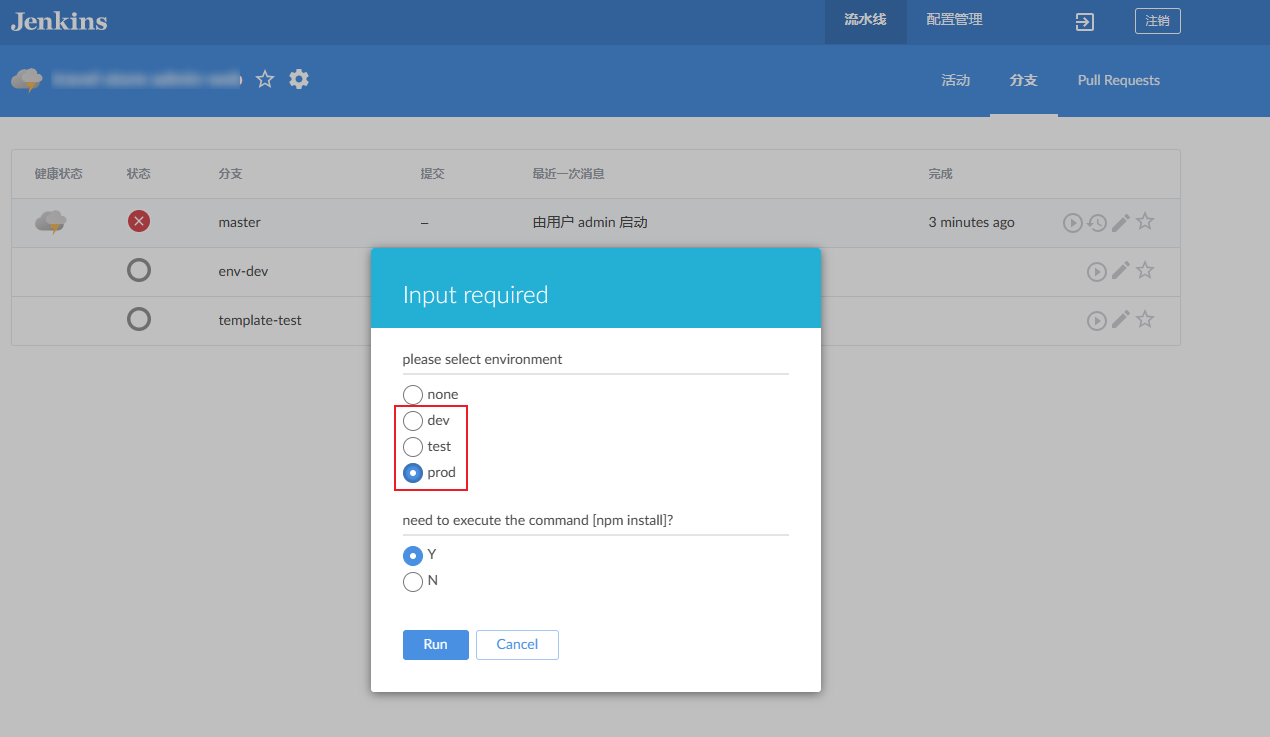This screenshot has width=1270, height=737.
Task: Click the history icon in master row
Action: (1097, 223)
